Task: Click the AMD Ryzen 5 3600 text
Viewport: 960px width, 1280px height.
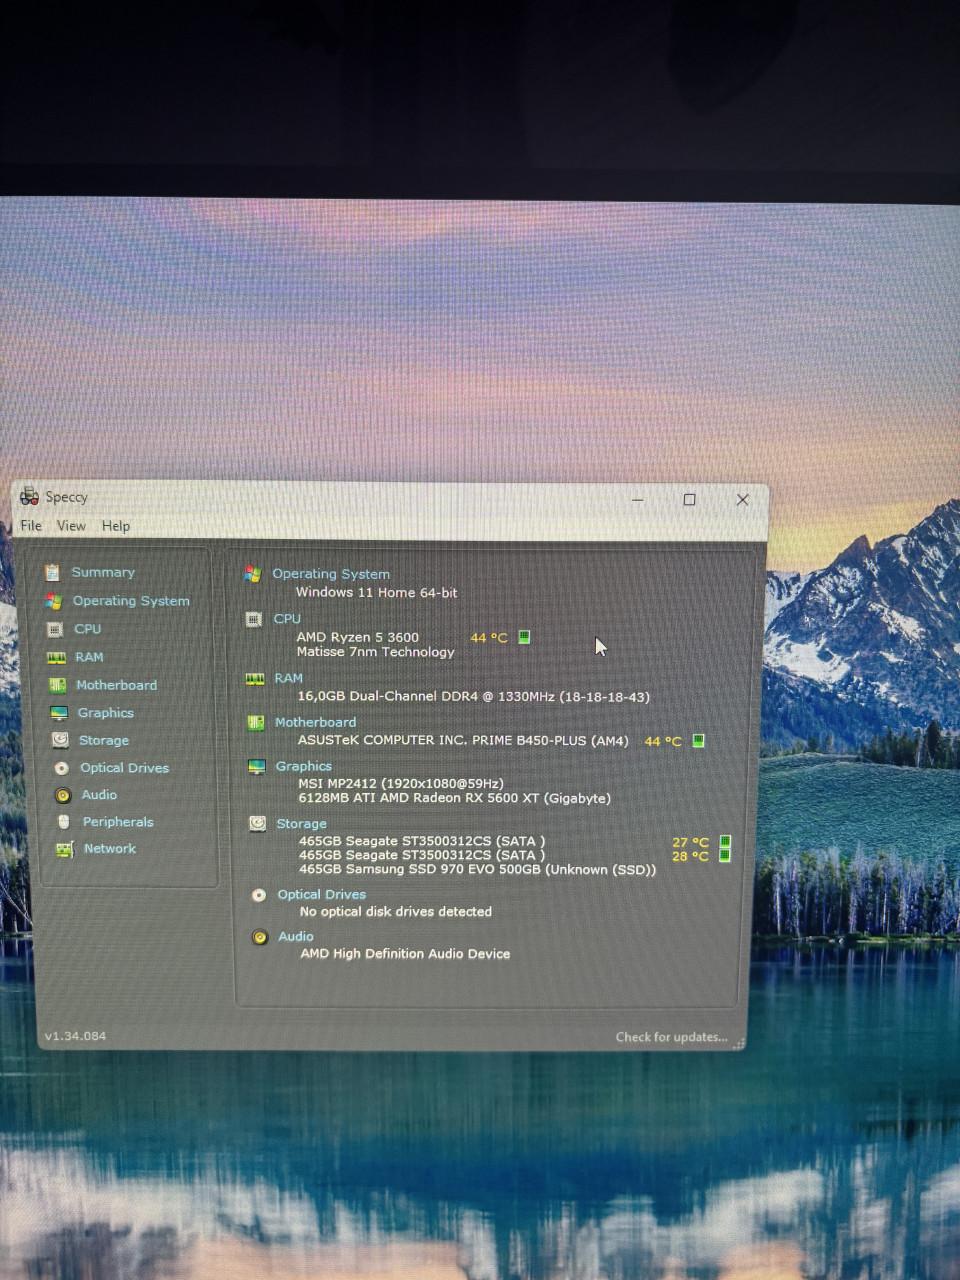Action: [x=358, y=637]
